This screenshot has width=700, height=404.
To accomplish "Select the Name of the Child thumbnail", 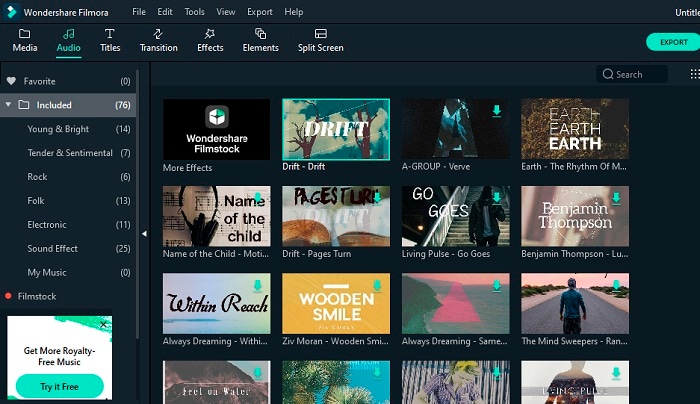I will 217,216.
